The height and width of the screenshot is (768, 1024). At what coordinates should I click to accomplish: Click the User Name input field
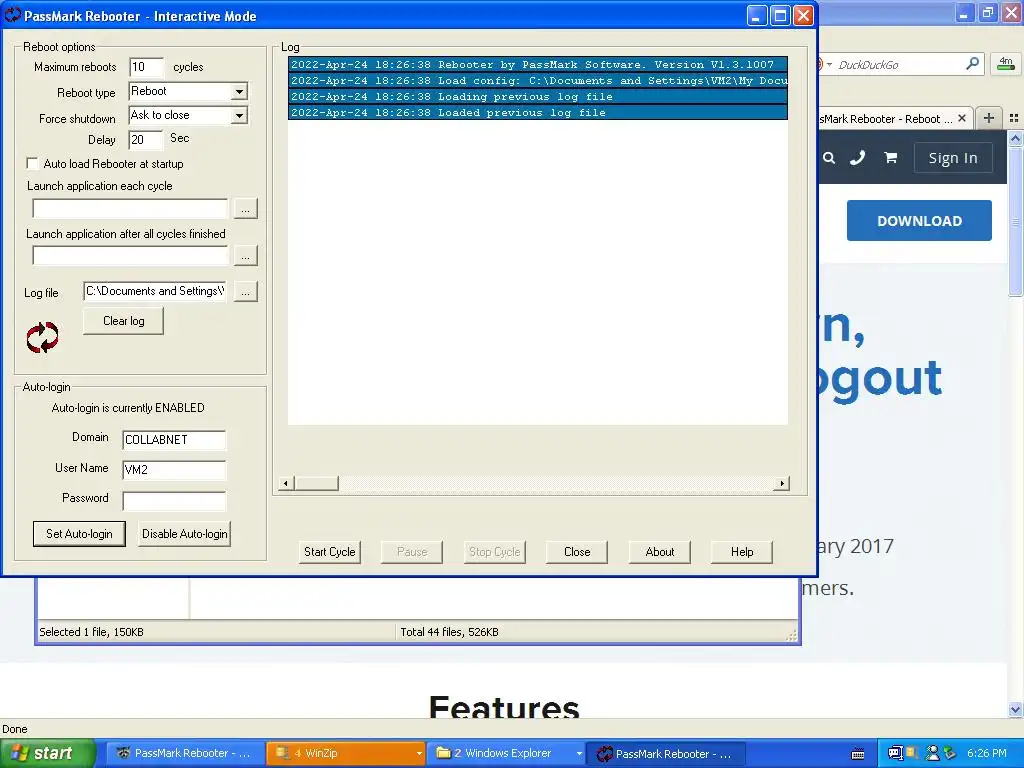click(x=174, y=470)
